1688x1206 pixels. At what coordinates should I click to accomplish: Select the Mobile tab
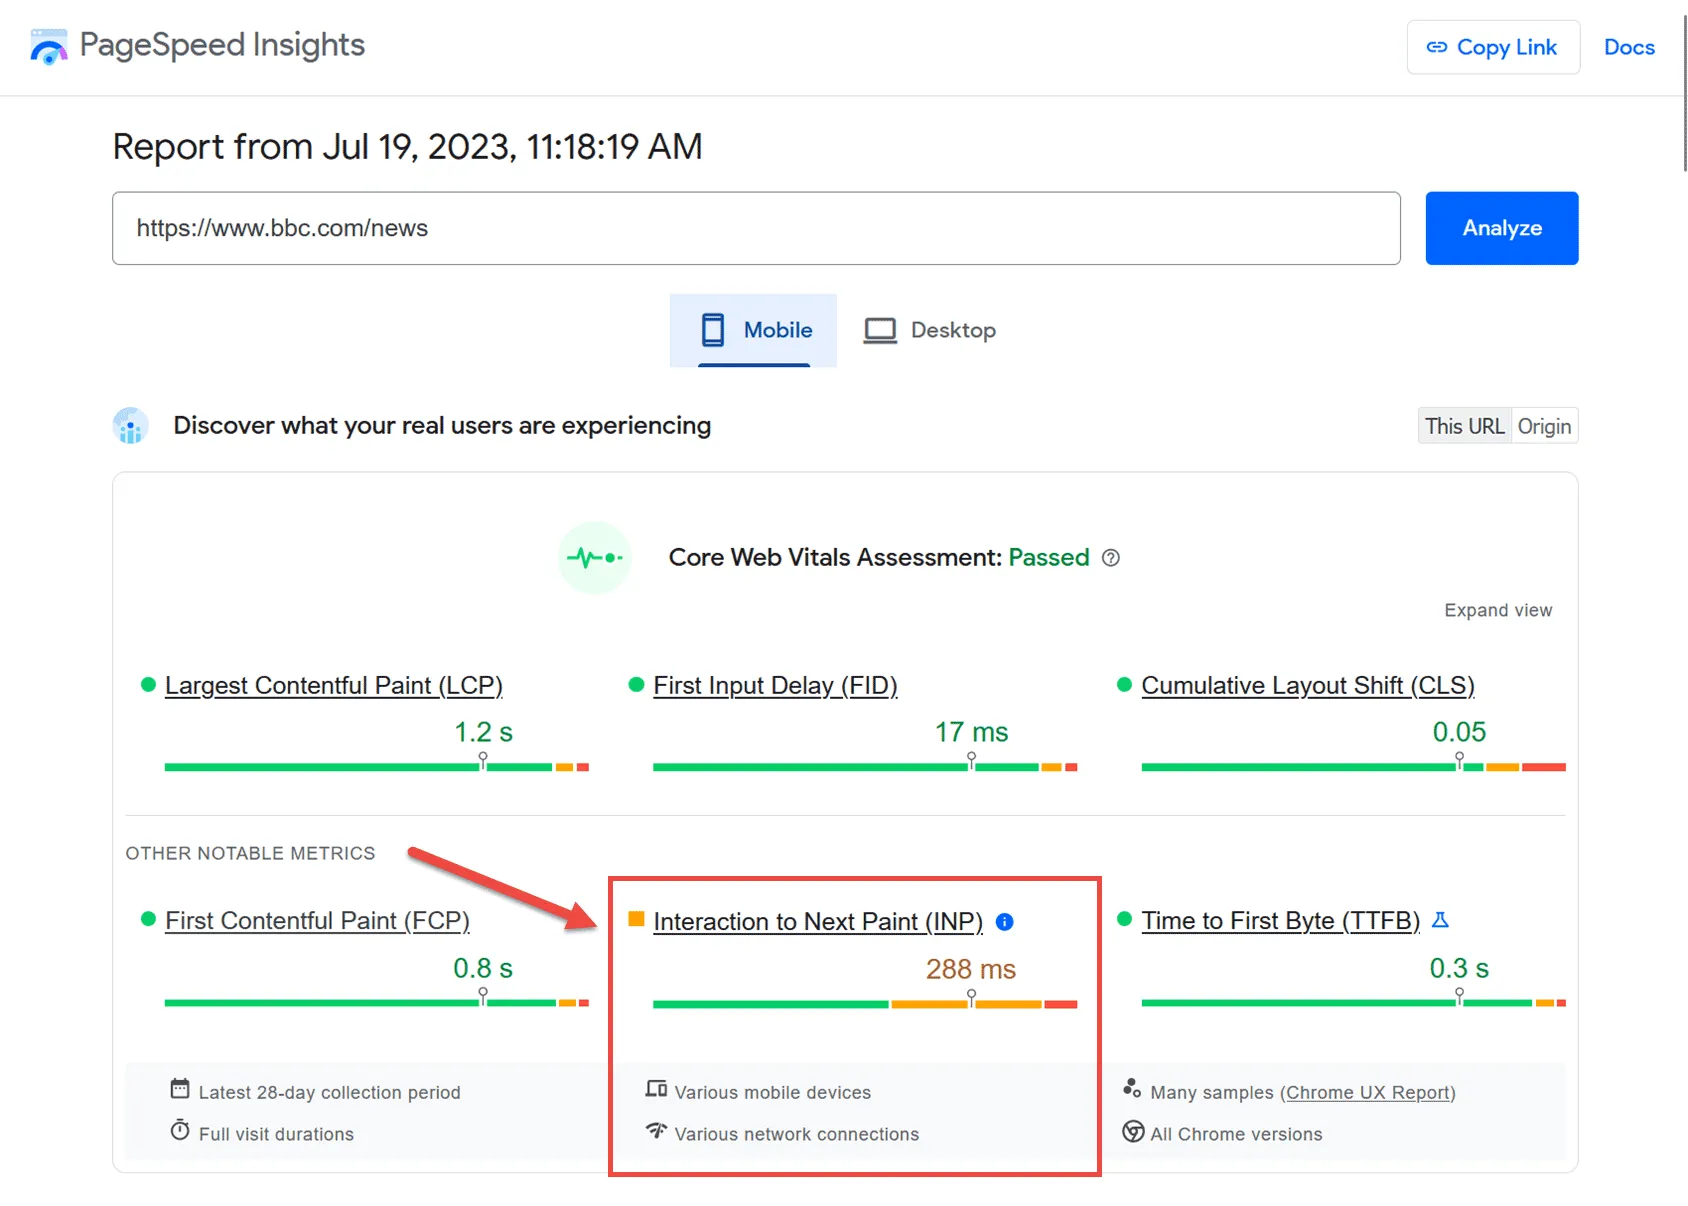pyautogui.click(x=753, y=330)
